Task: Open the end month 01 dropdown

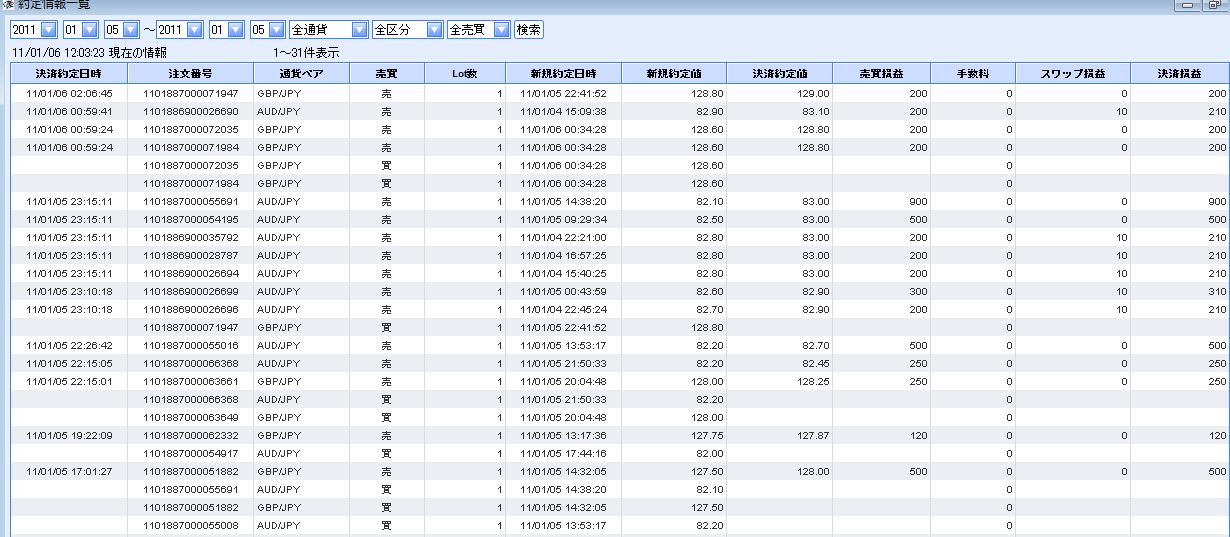Action: pyautogui.click(x=225, y=30)
